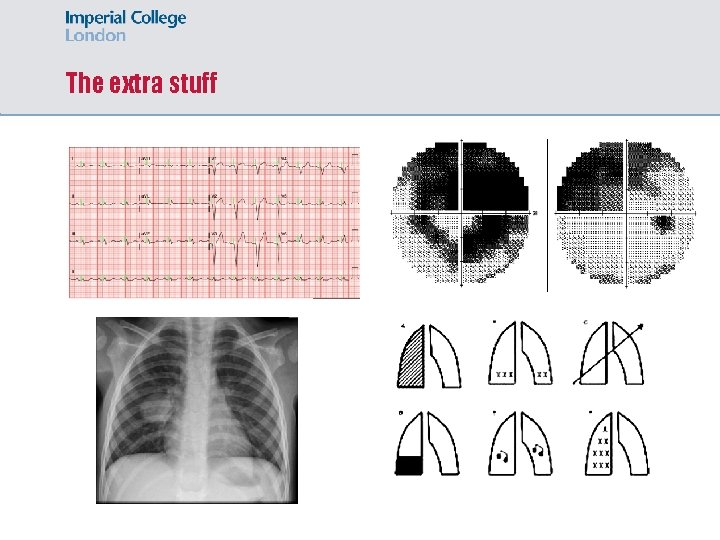Select lung diagram with arrow through it
720x540 pixels.
coord(609,353)
